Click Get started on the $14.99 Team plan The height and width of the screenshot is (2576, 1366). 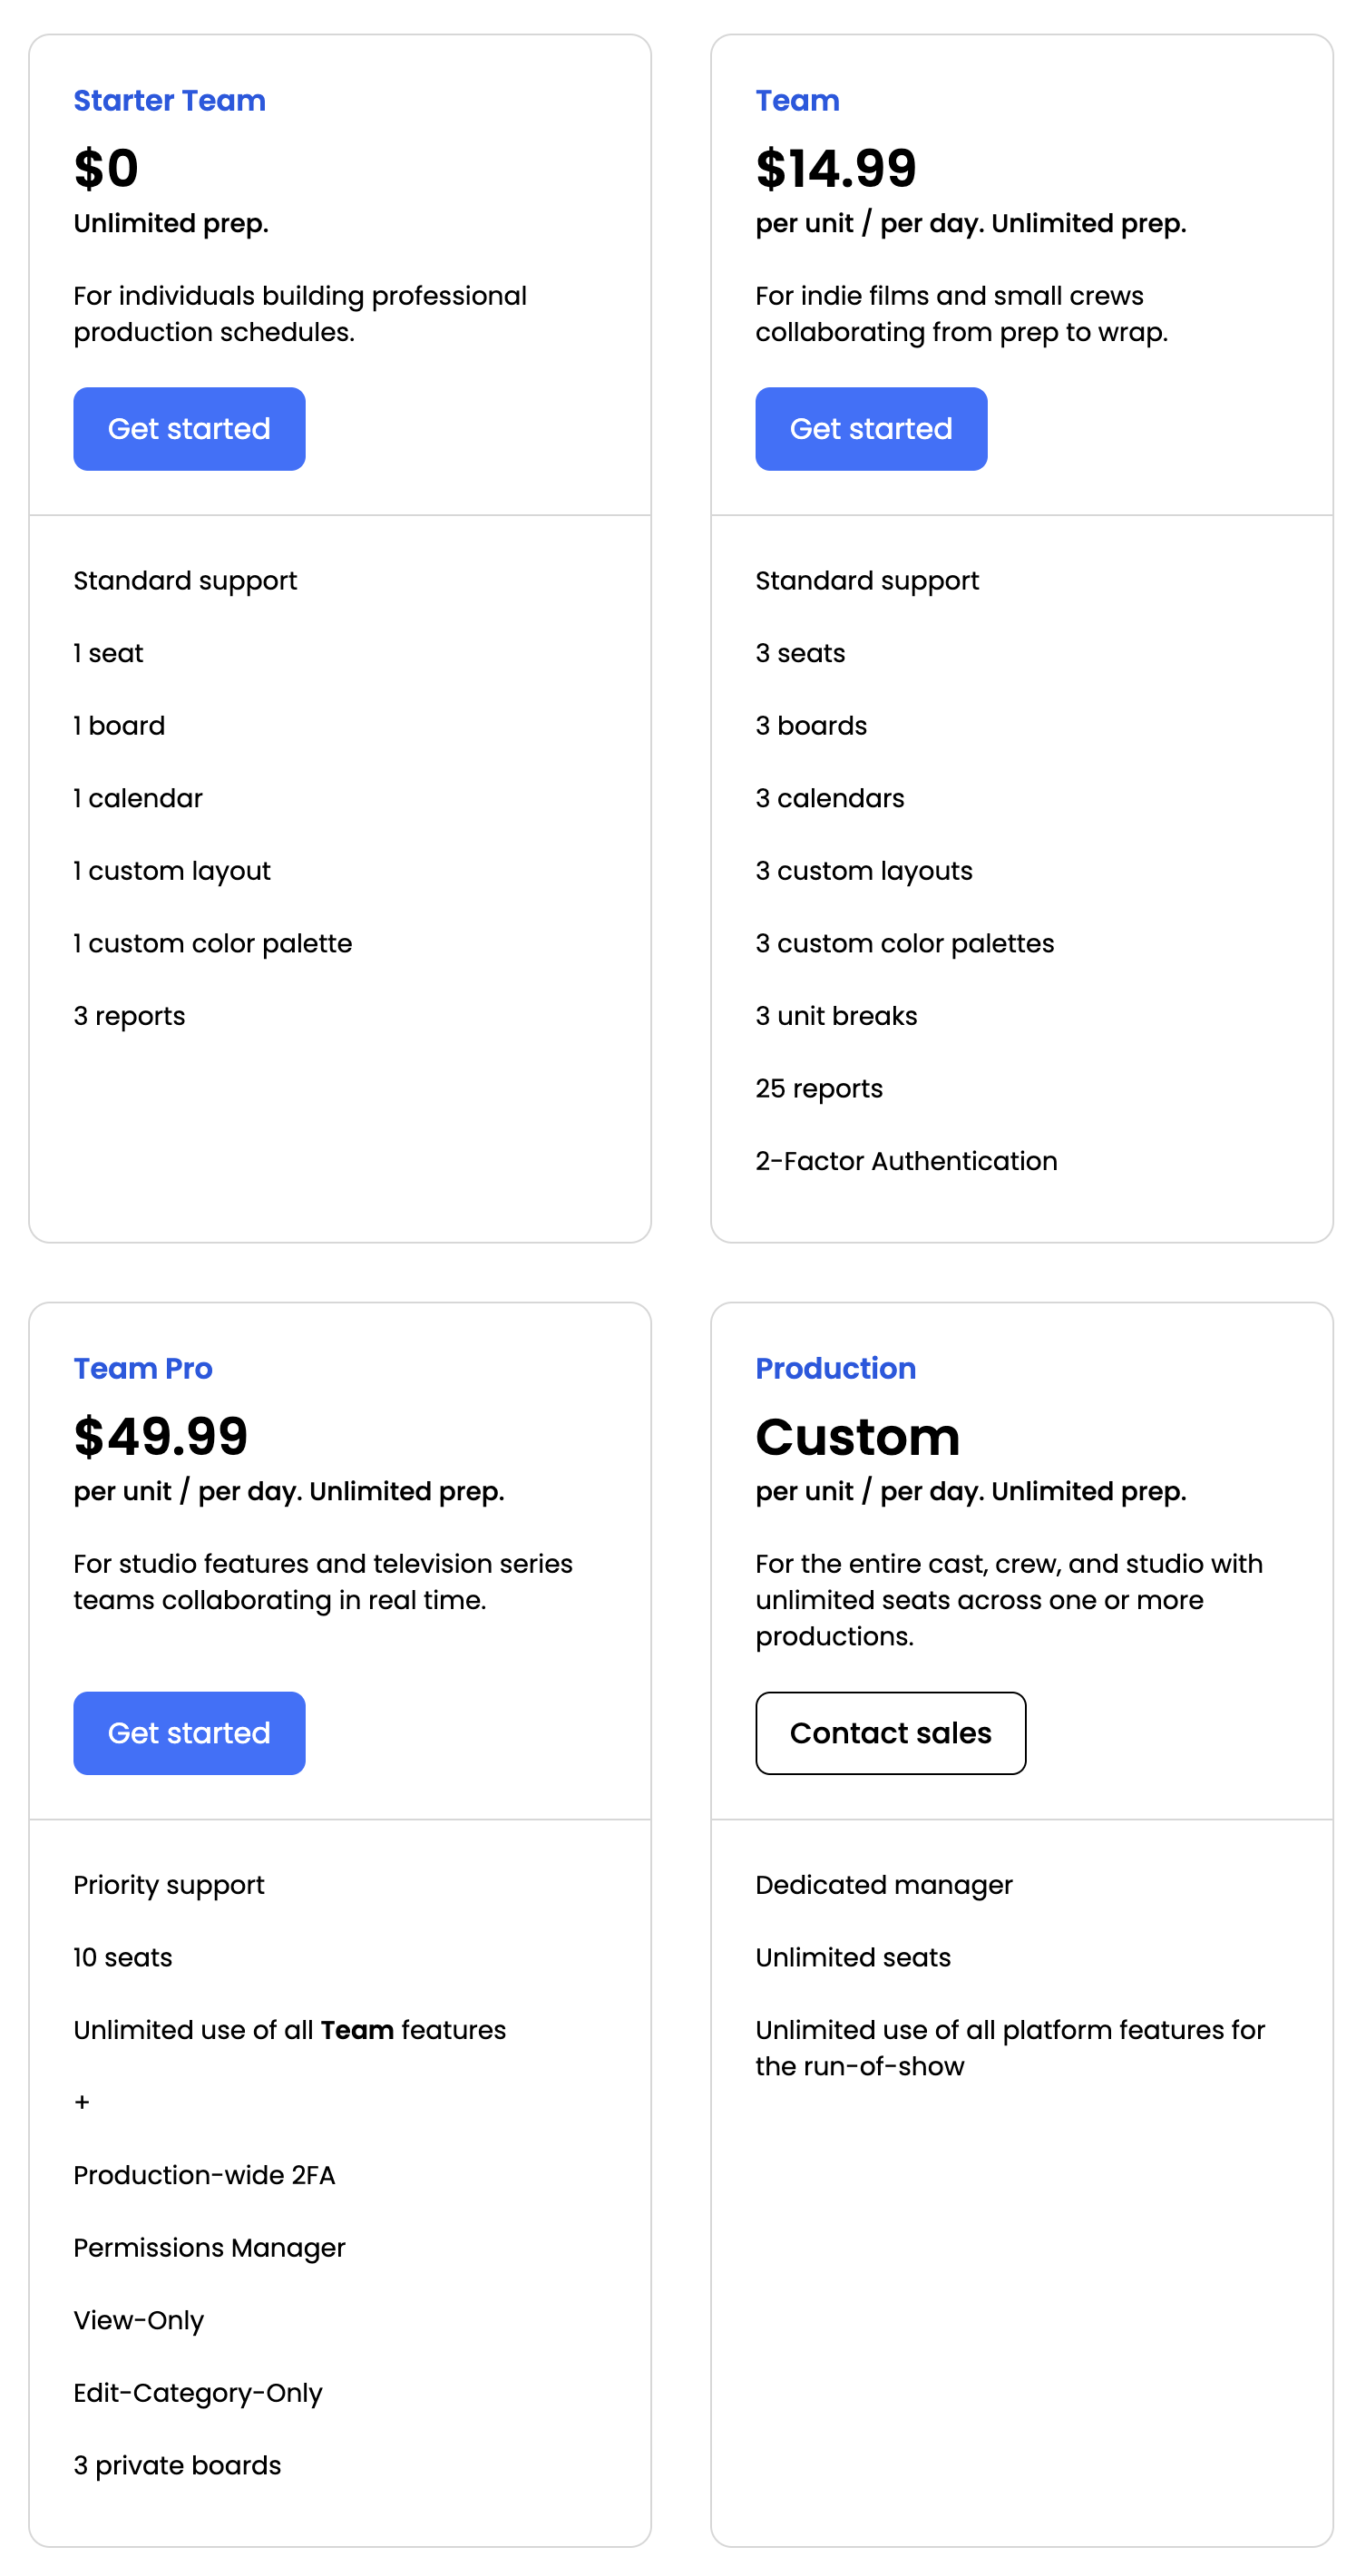871,429
